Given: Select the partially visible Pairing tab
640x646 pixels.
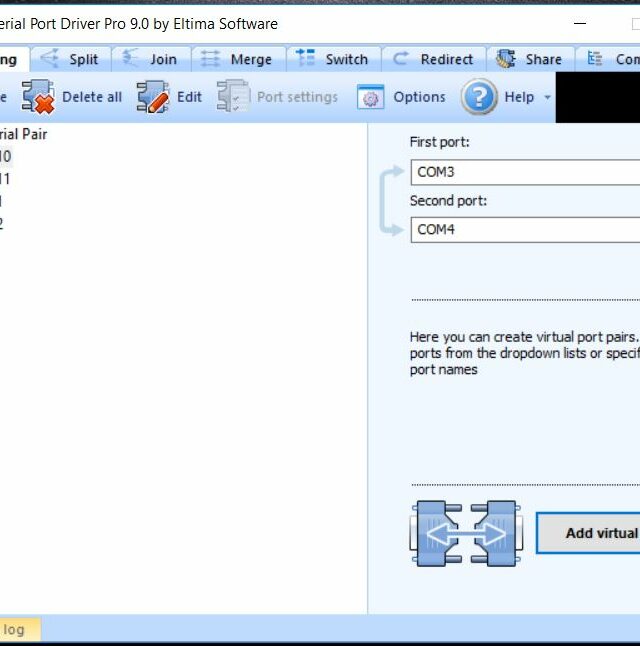Looking at the screenshot, I should (8, 59).
